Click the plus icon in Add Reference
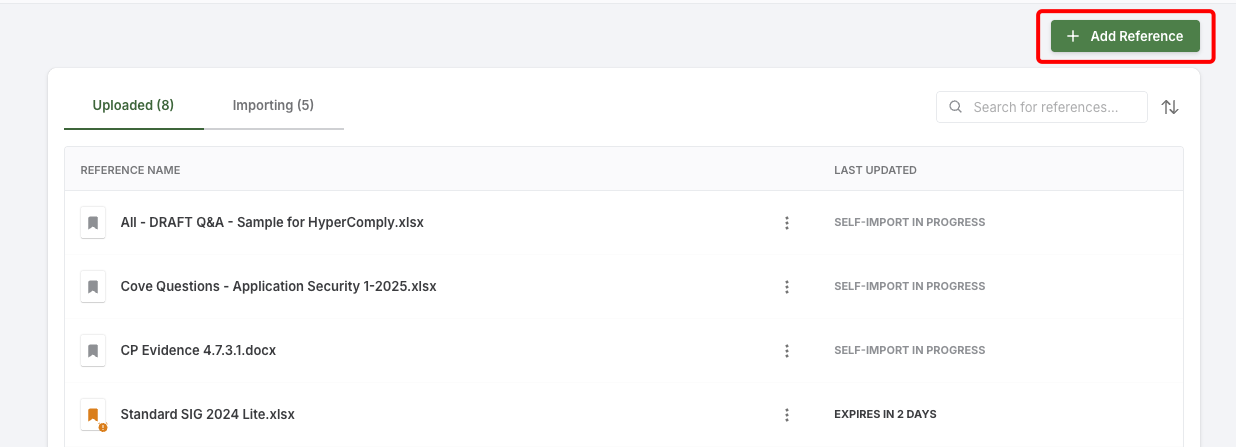The height and width of the screenshot is (447, 1236). [1073, 36]
